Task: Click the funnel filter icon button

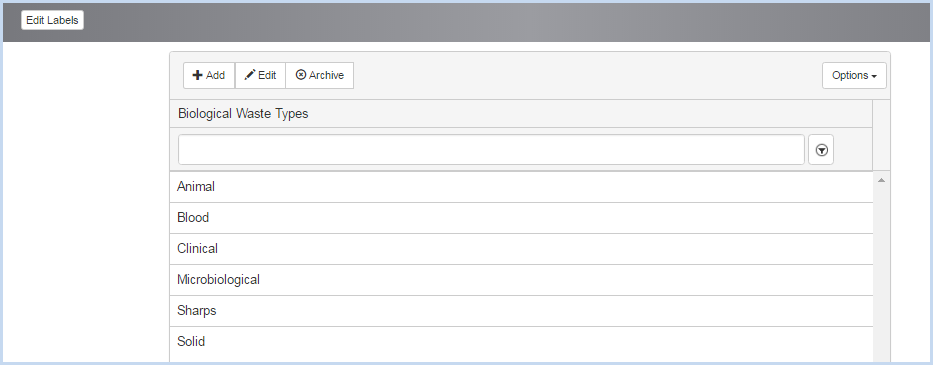Action: [821, 150]
